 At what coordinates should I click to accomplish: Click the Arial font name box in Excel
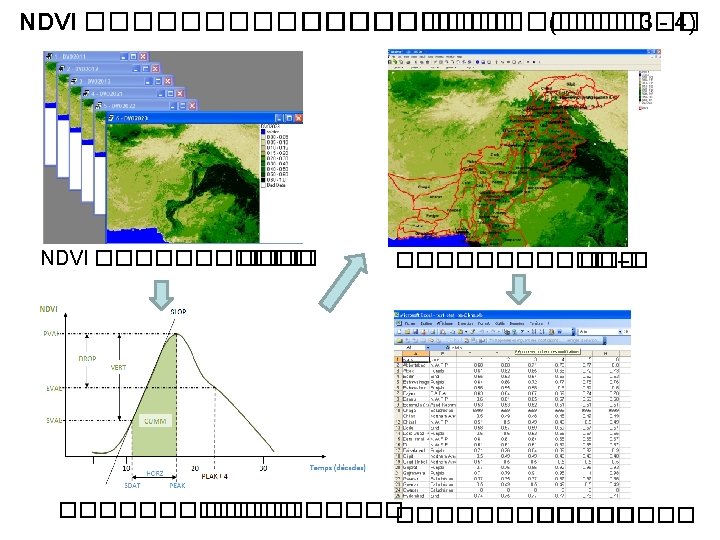click(x=598, y=332)
